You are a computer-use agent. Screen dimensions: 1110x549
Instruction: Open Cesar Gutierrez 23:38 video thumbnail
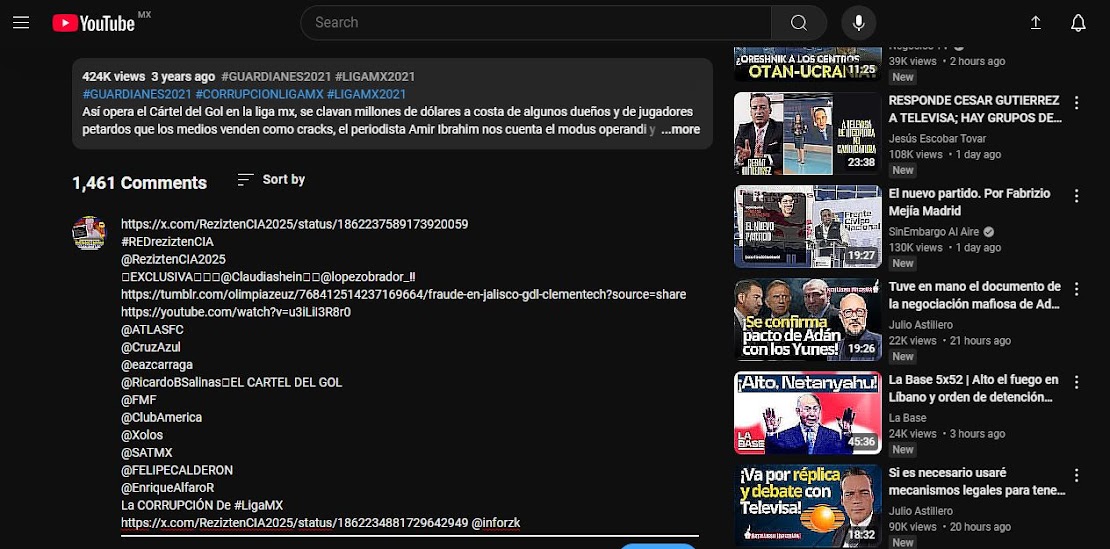[x=808, y=134]
